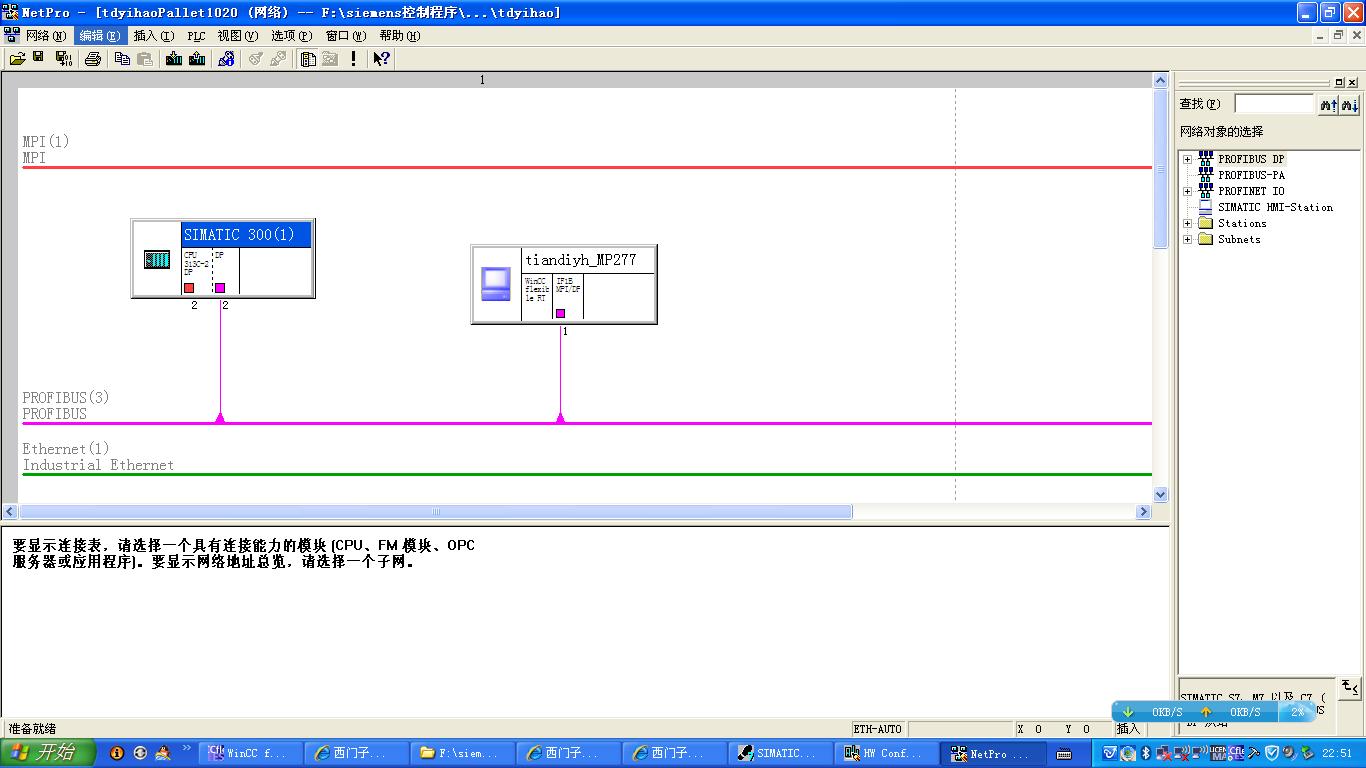Screen dimensions: 1366x768
Task: Select the MPI(1) subnet label
Action: click(46, 142)
